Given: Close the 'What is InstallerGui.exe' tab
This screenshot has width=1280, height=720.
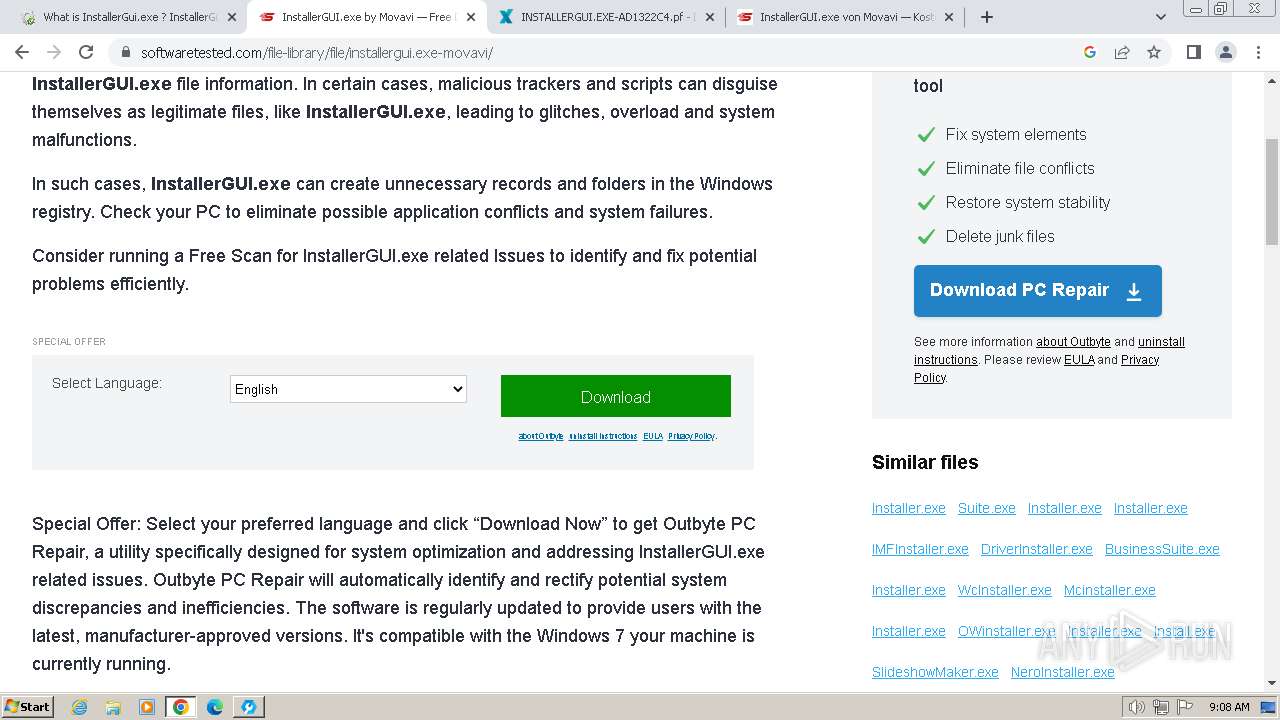Looking at the screenshot, I should [x=232, y=17].
